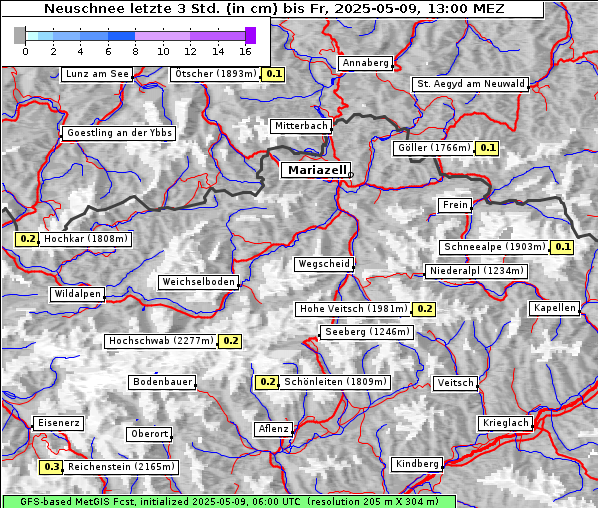598x508 pixels.
Task: Click the Niederalpl (1234m) label
Action: (476, 271)
